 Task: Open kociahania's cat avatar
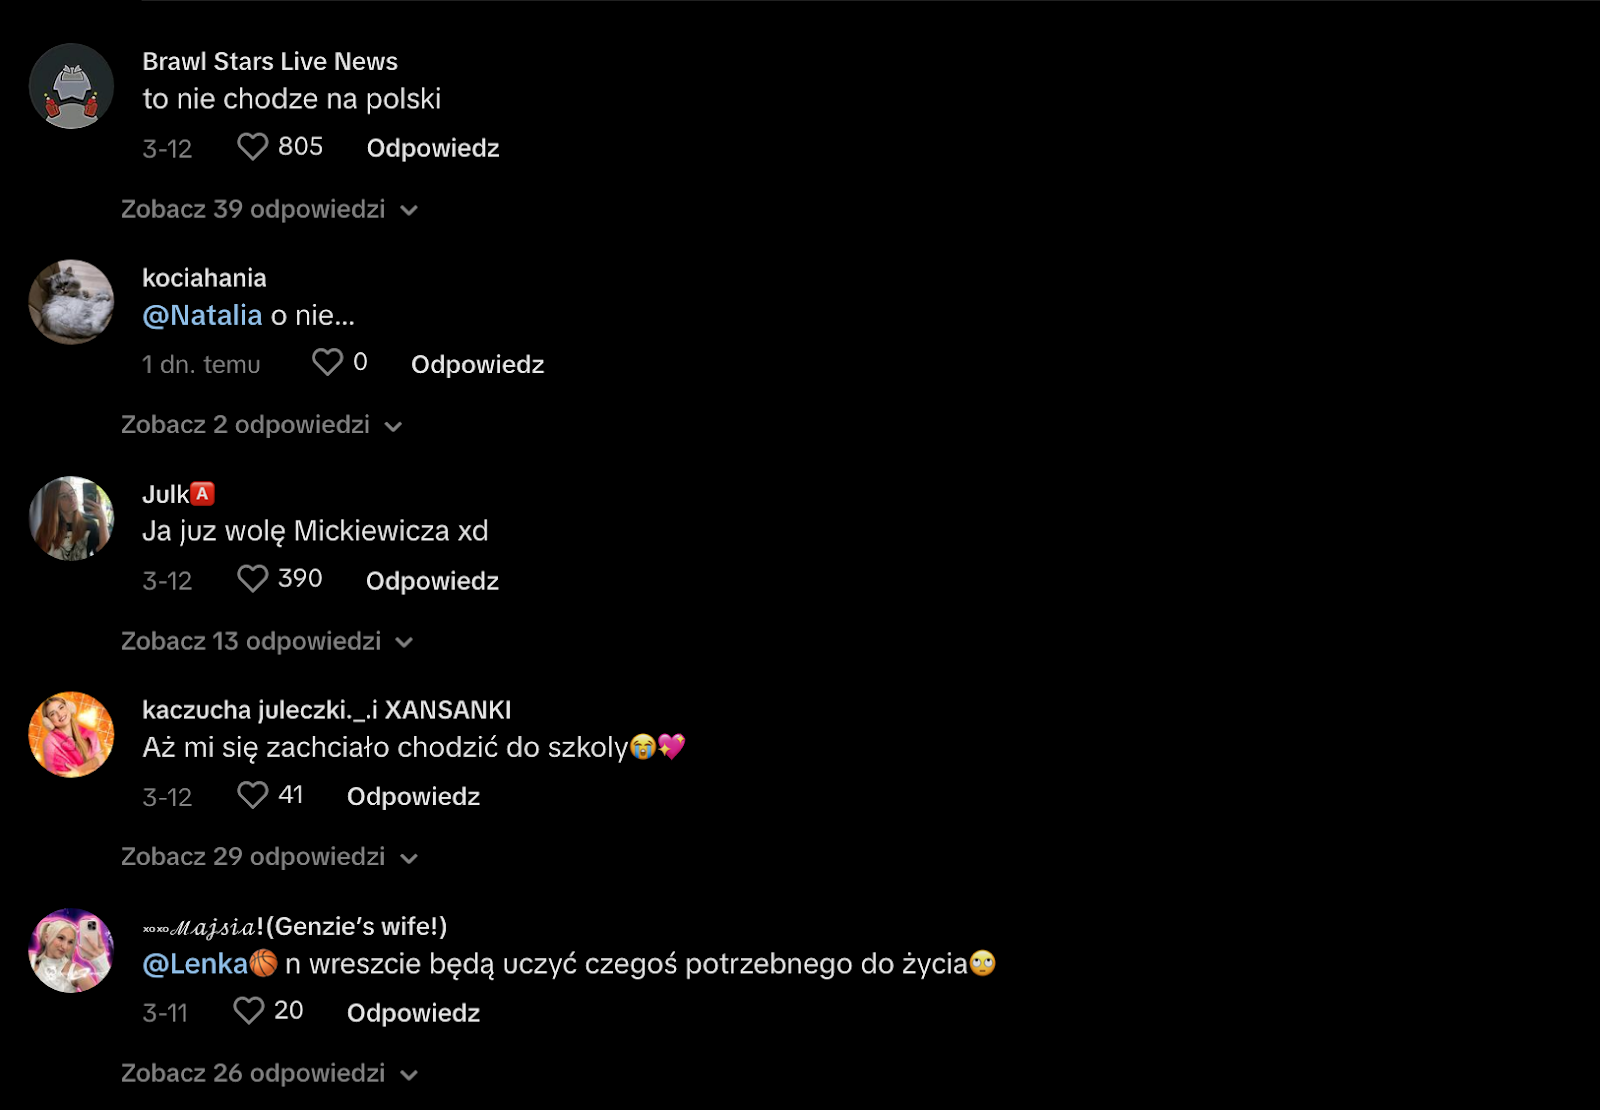click(x=71, y=302)
